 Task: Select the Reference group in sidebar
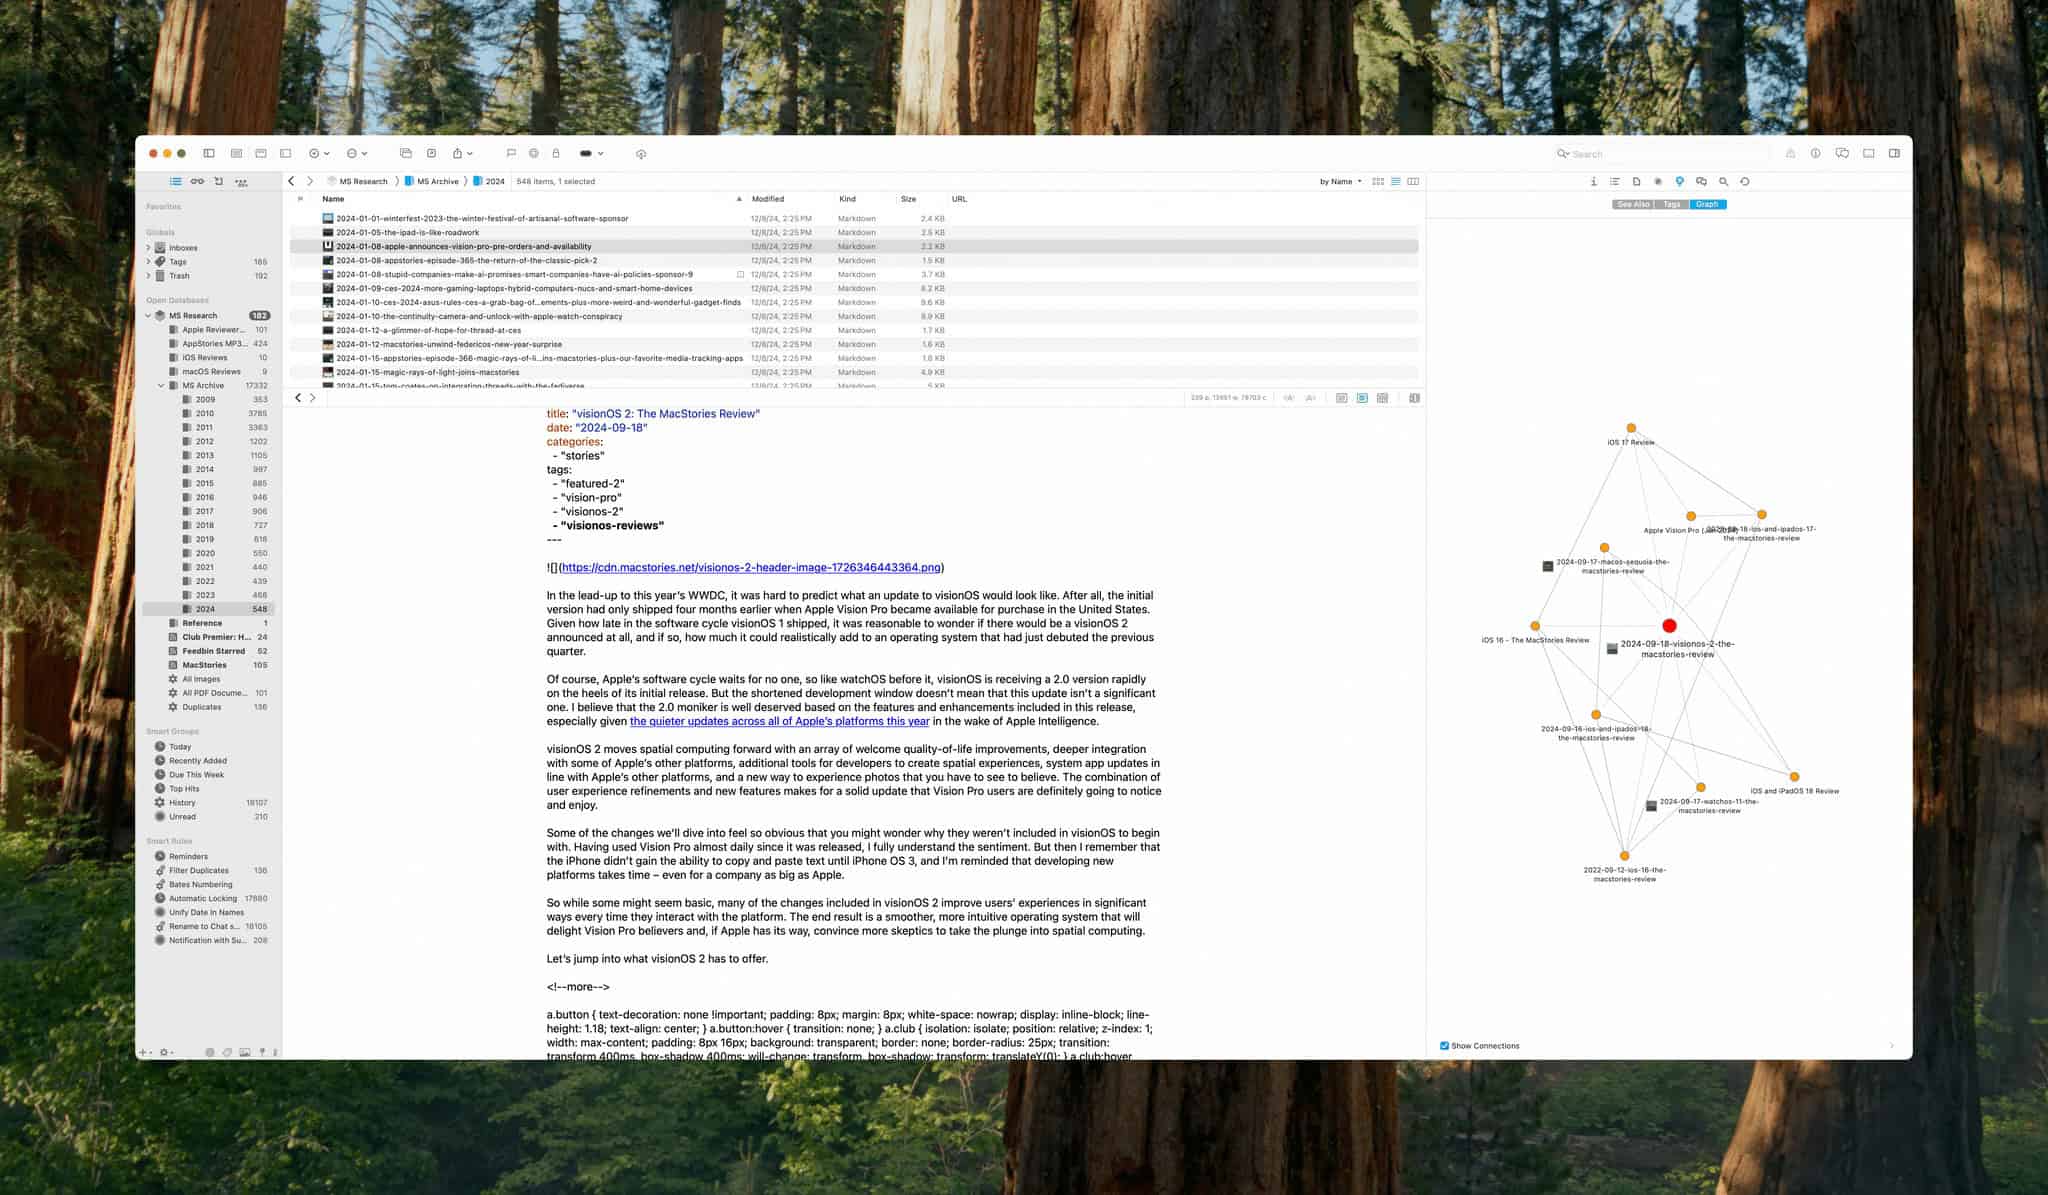pyautogui.click(x=208, y=623)
